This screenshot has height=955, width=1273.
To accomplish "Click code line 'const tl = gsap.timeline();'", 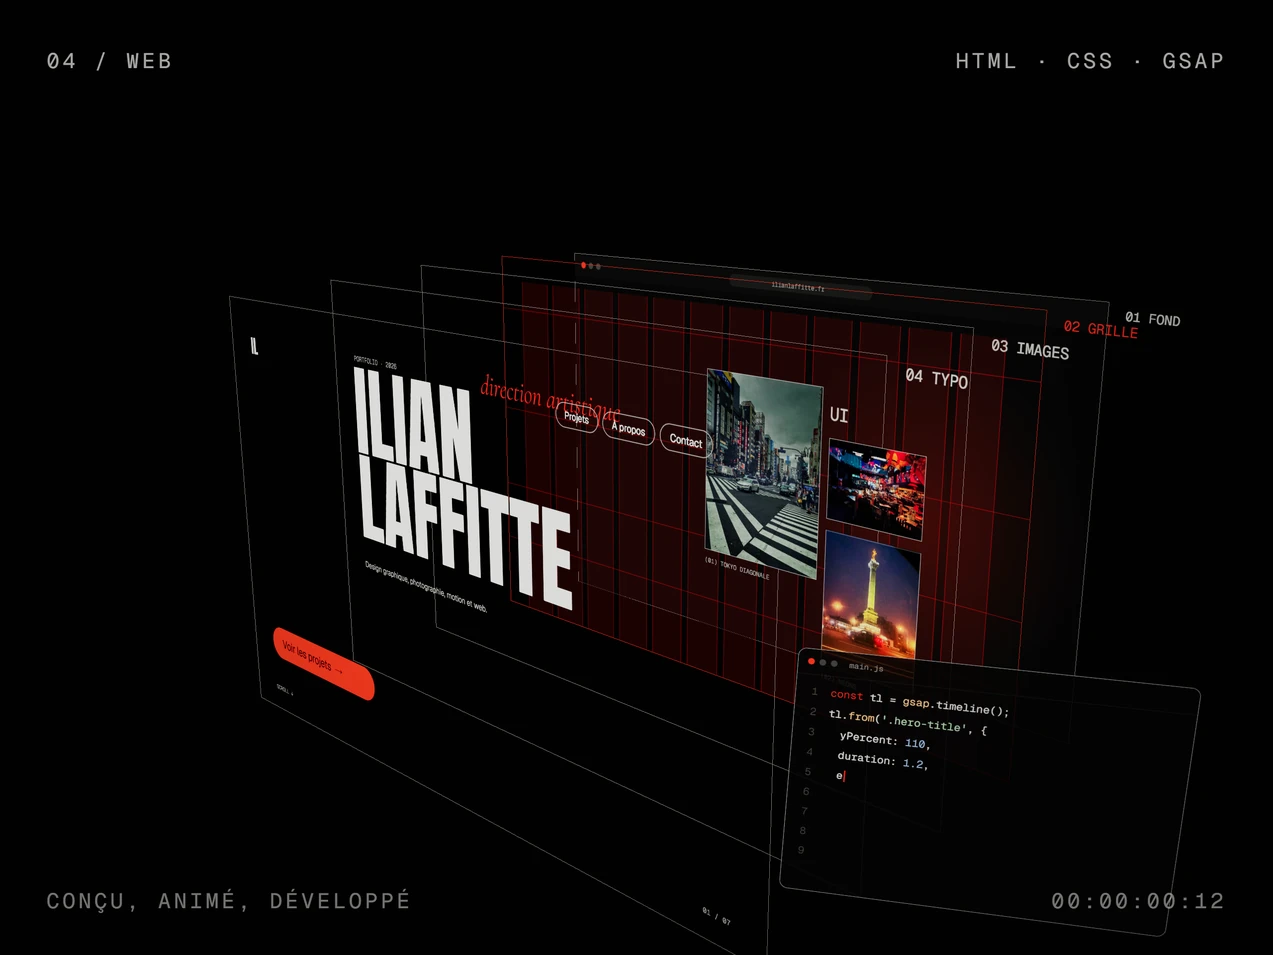I will (x=919, y=702).
